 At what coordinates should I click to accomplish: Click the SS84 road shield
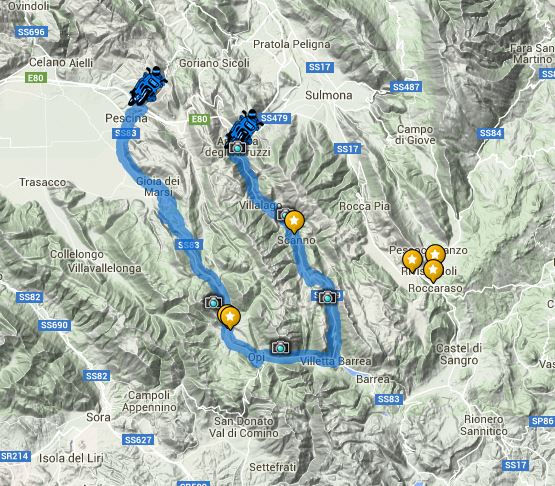(x=490, y=133)
